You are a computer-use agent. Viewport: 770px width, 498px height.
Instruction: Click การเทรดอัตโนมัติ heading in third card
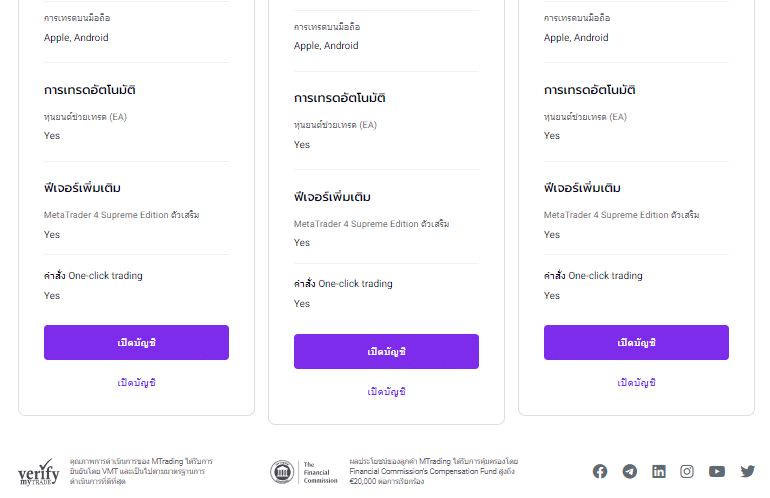pos(589,90)
